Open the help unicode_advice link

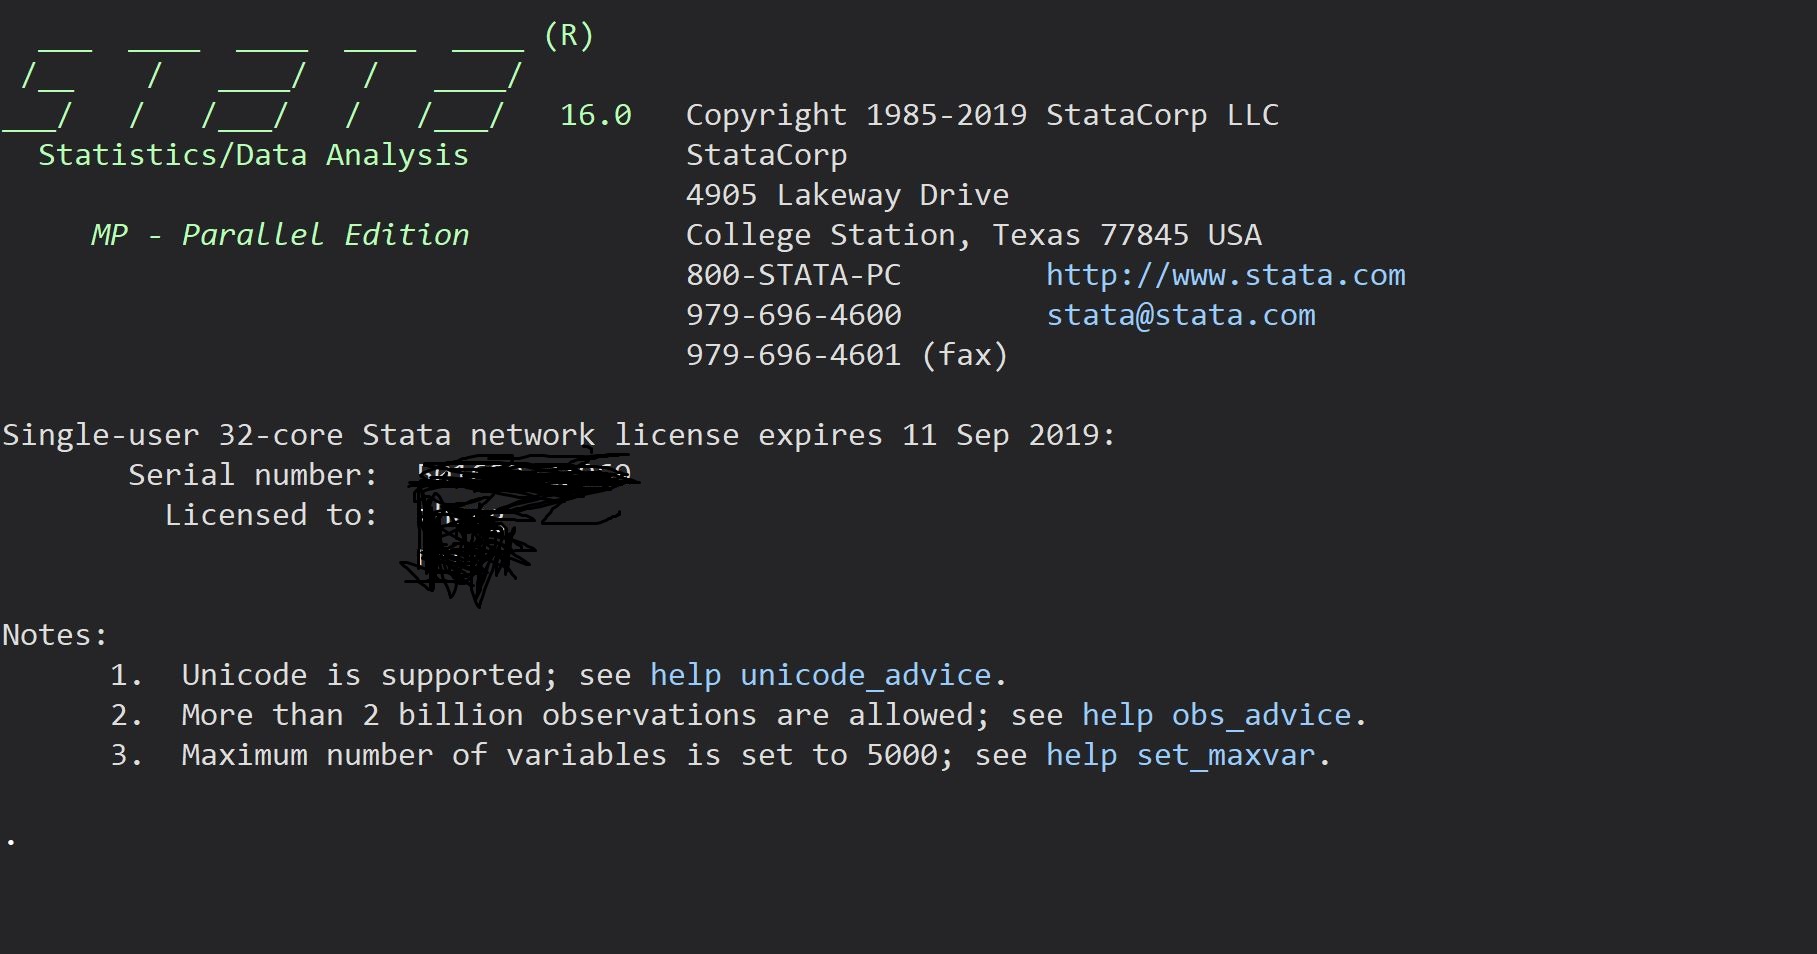(x=820, y=675)
